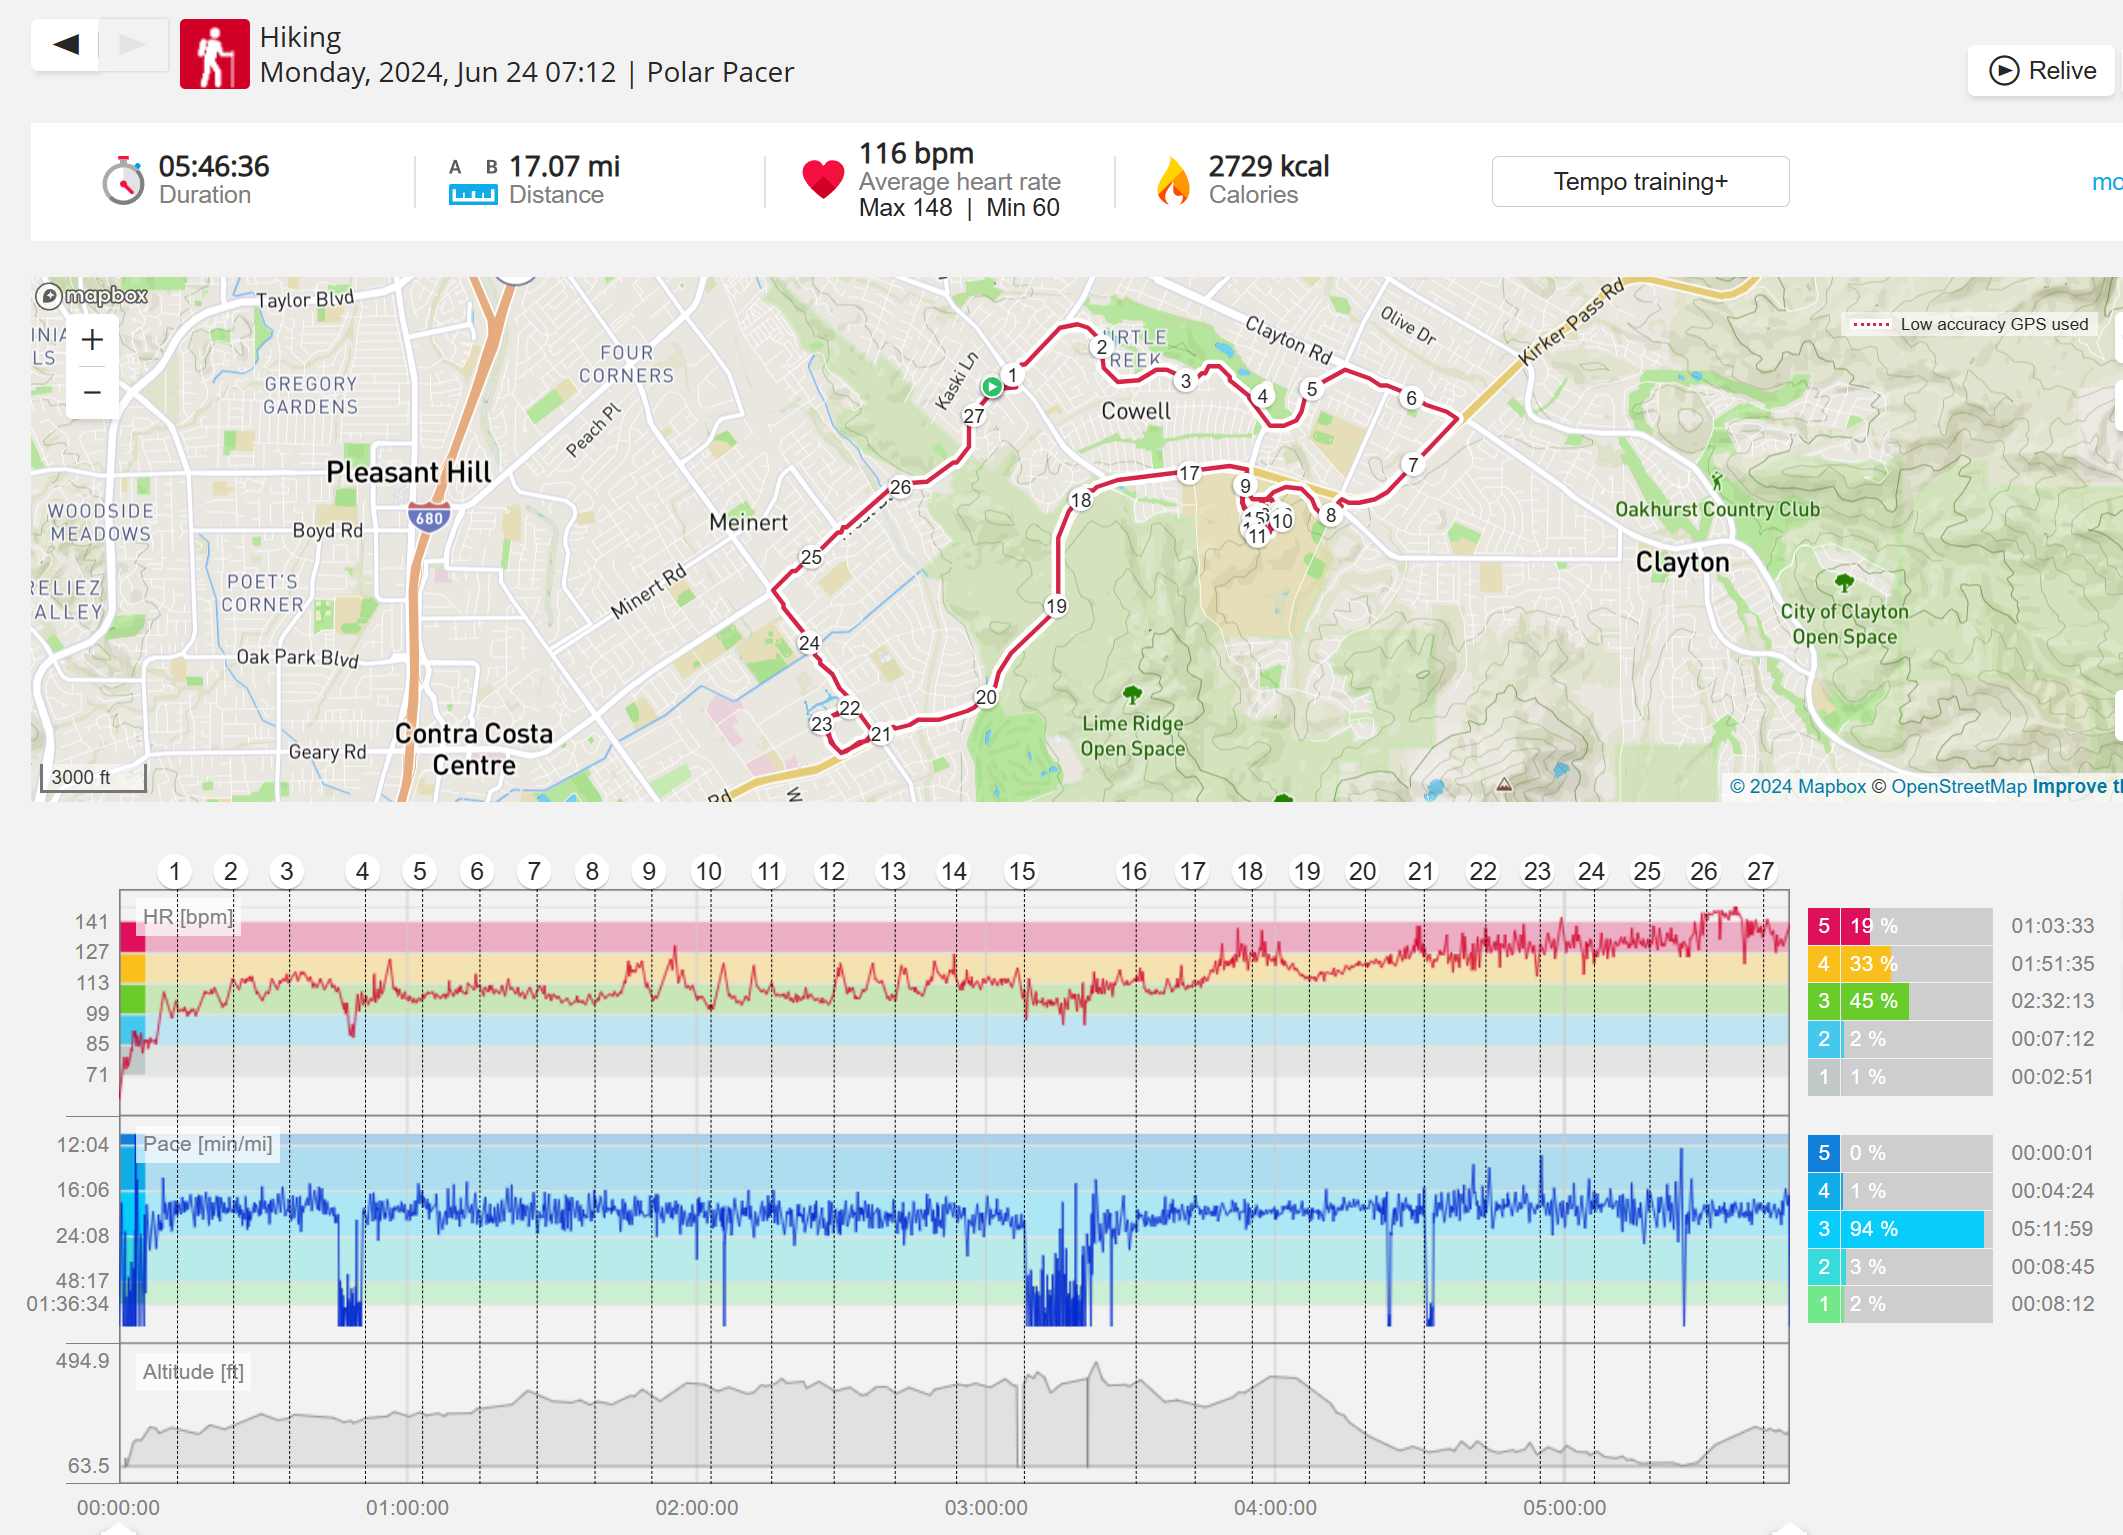Click pace zone 3 cyan bar
This screenshot has width=2123, height=1535.
pyautogui.click(x=1913, y=1229)
